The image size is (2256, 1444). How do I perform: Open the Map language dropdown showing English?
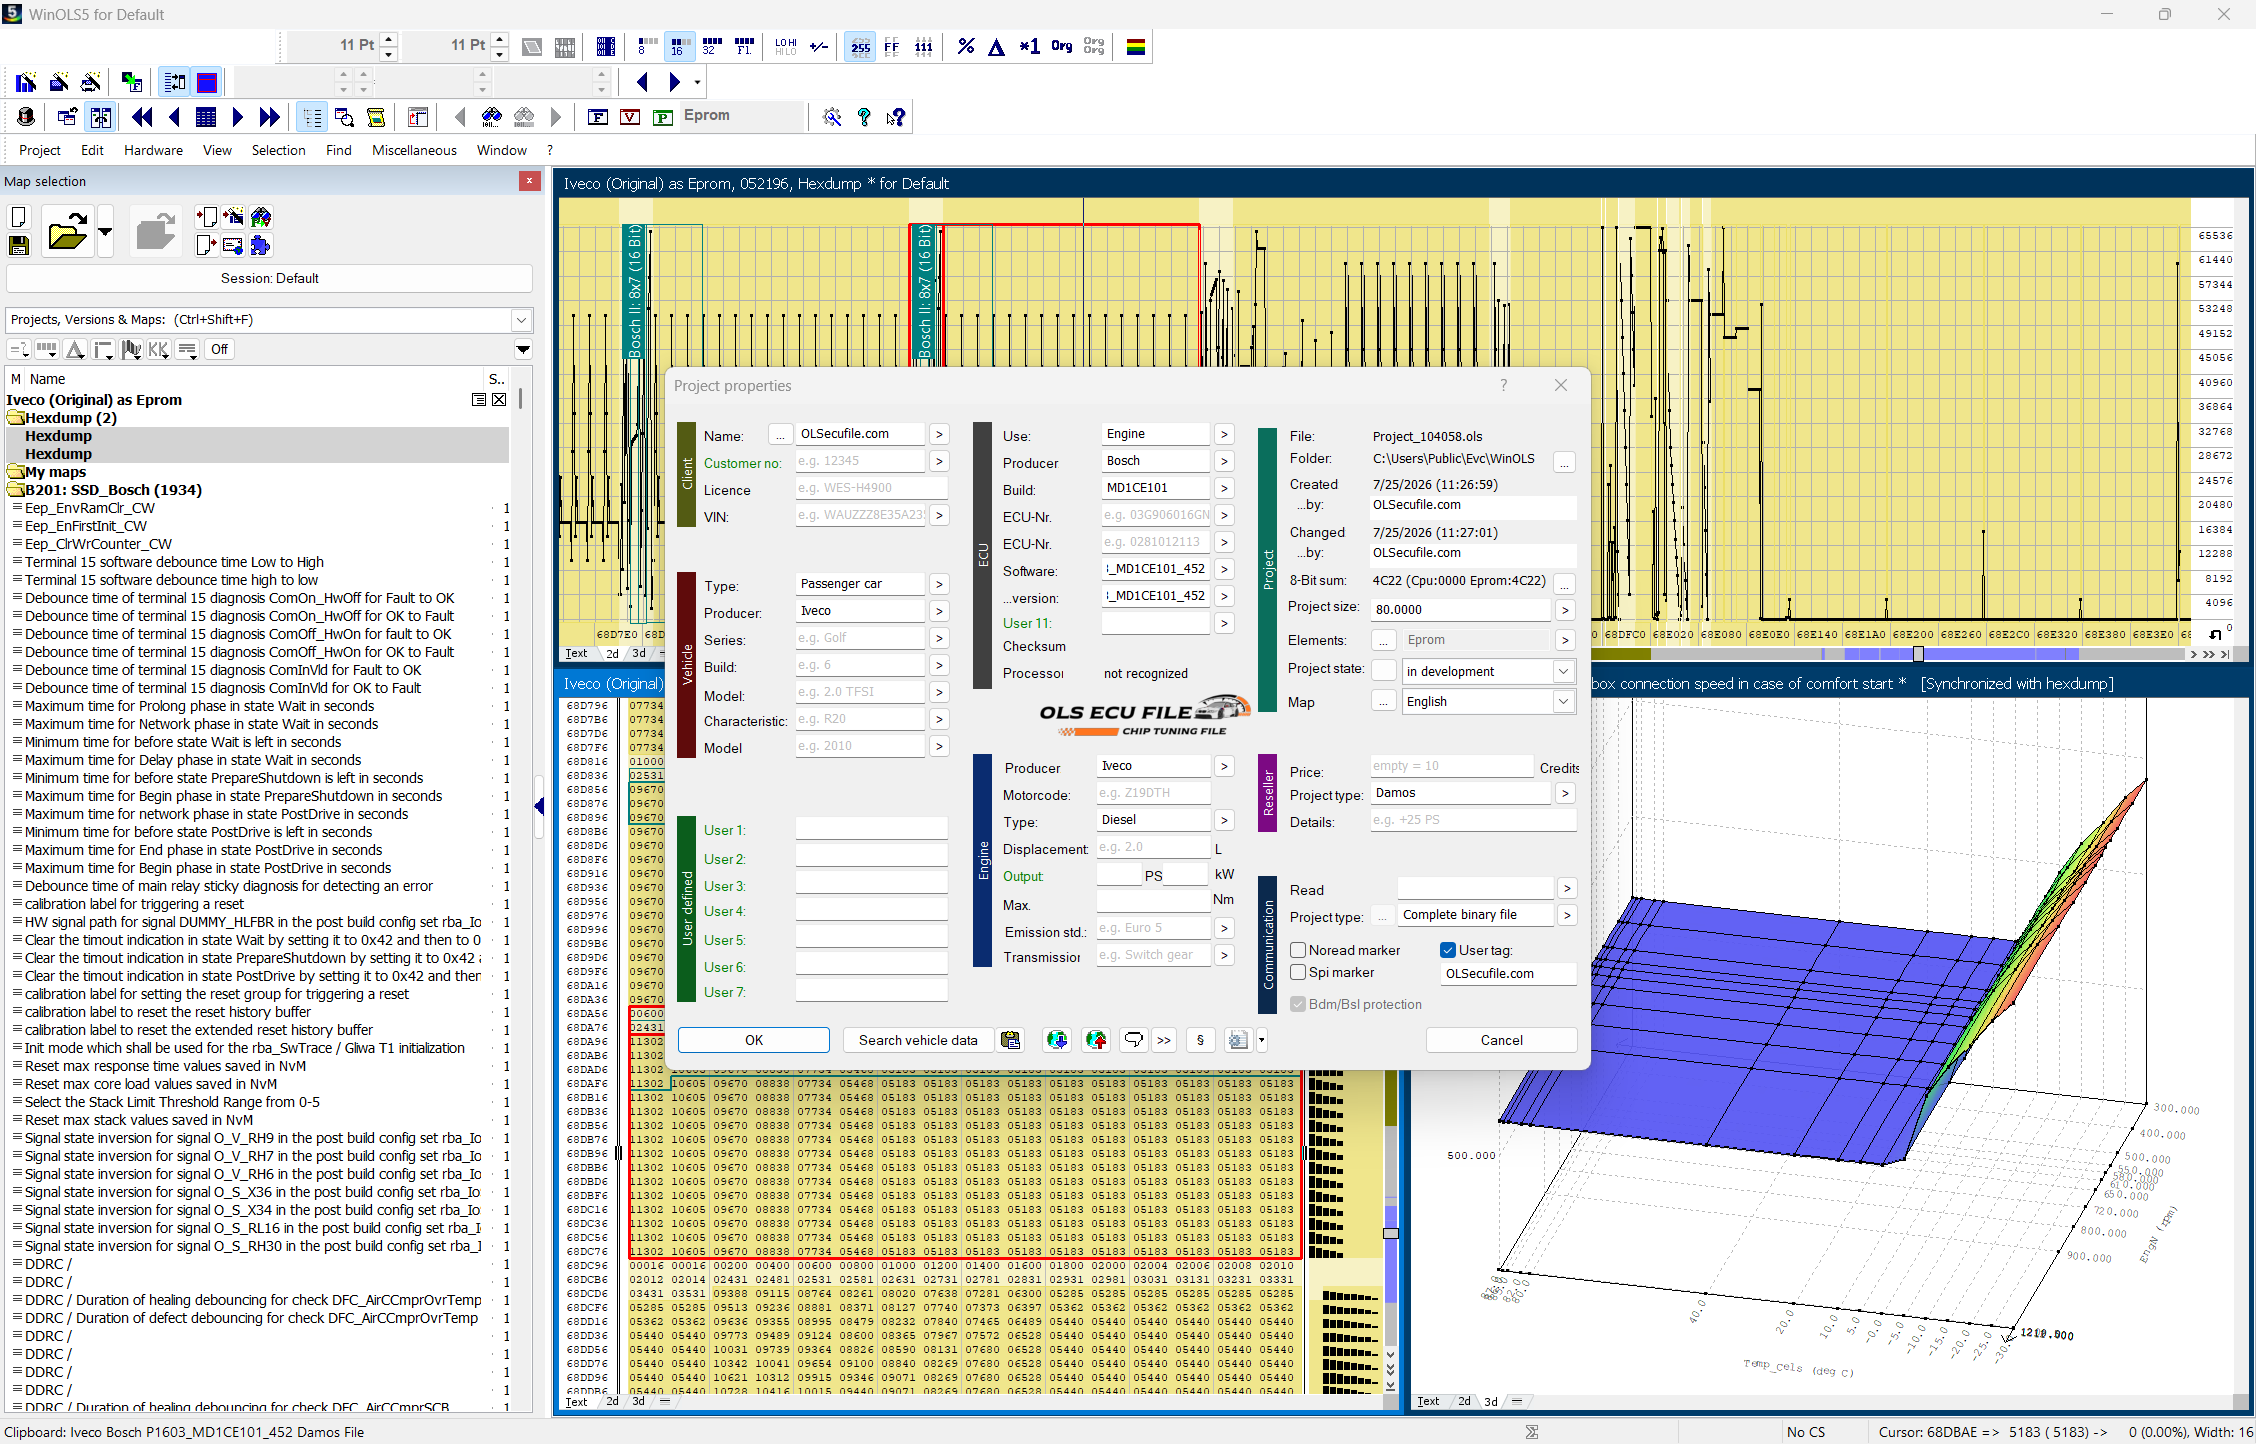coord(1562,701)
